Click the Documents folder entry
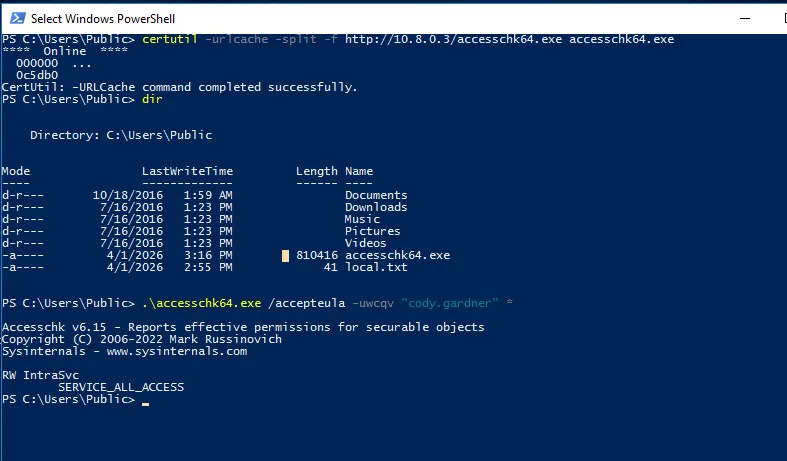The height and width of the screenshot is (461, 787). click(376, 195)
